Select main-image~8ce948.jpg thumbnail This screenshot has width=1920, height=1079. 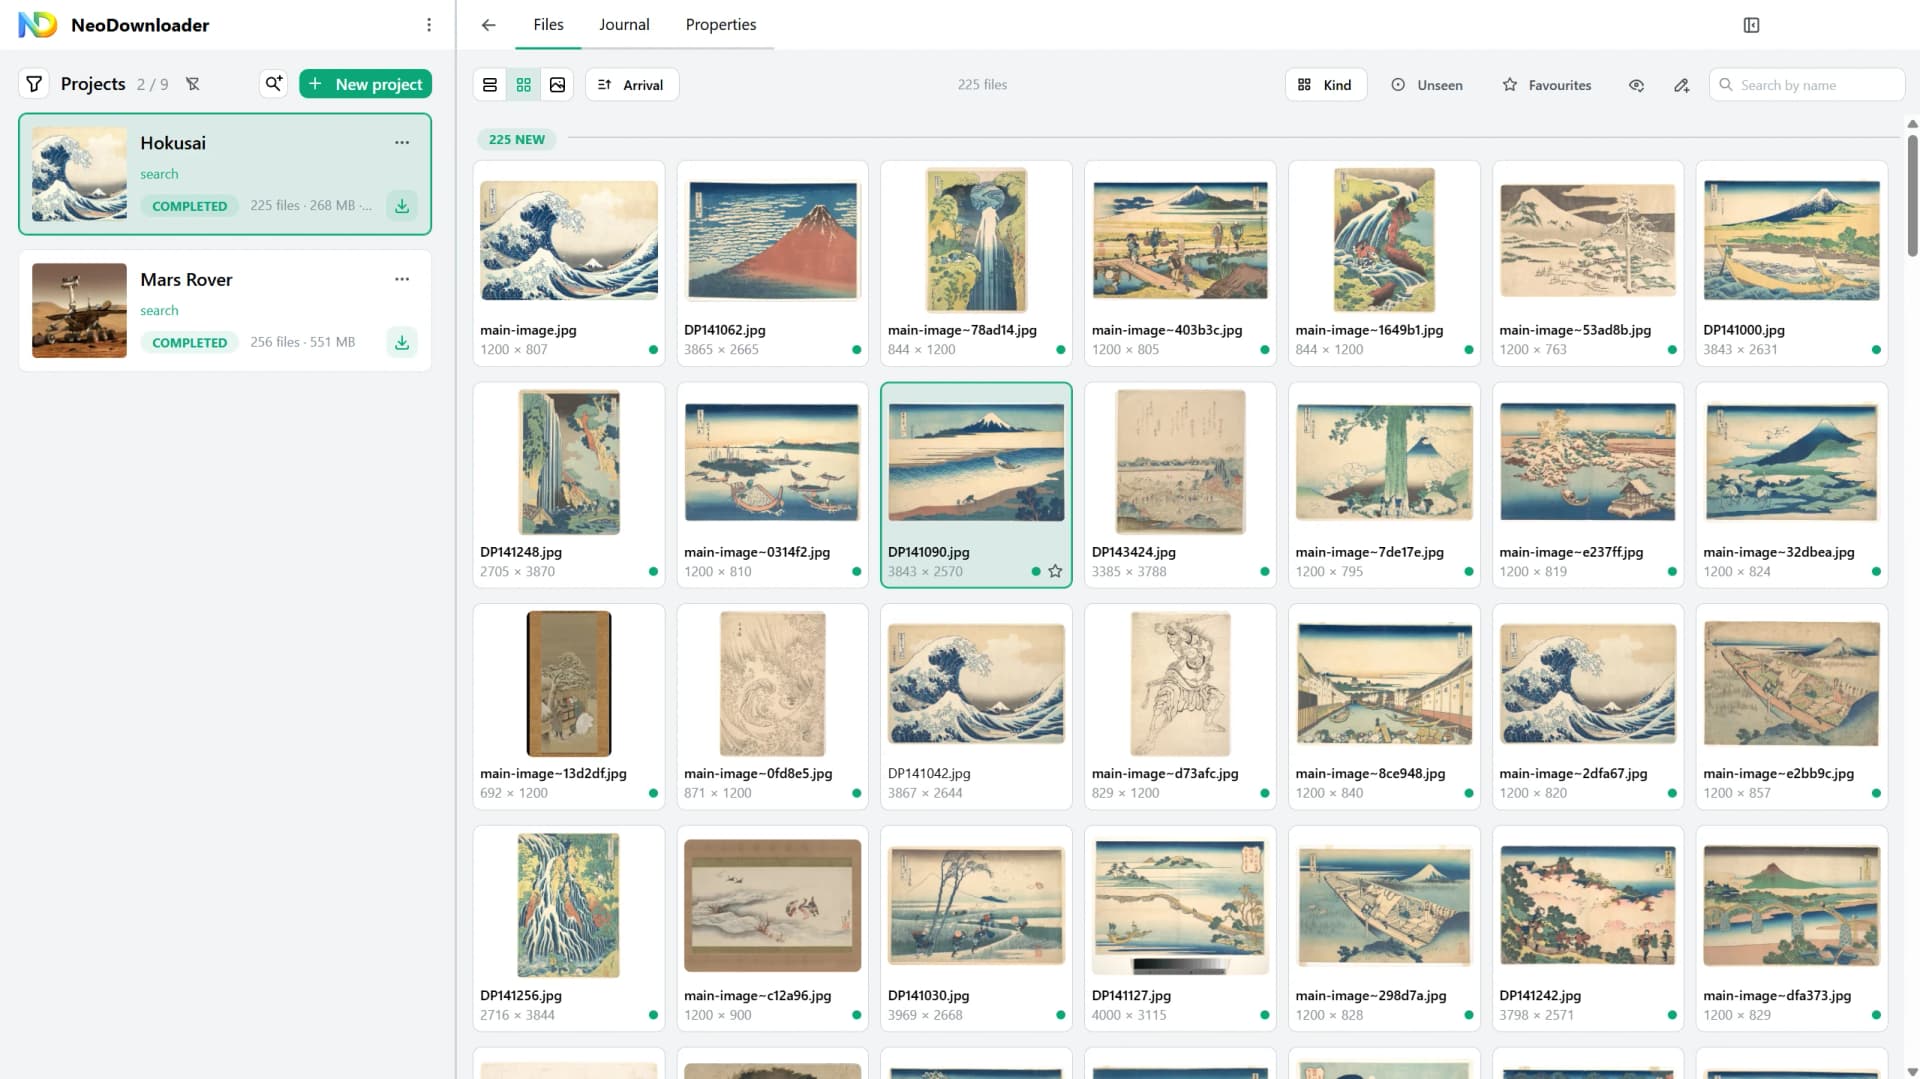[1384, 684]
